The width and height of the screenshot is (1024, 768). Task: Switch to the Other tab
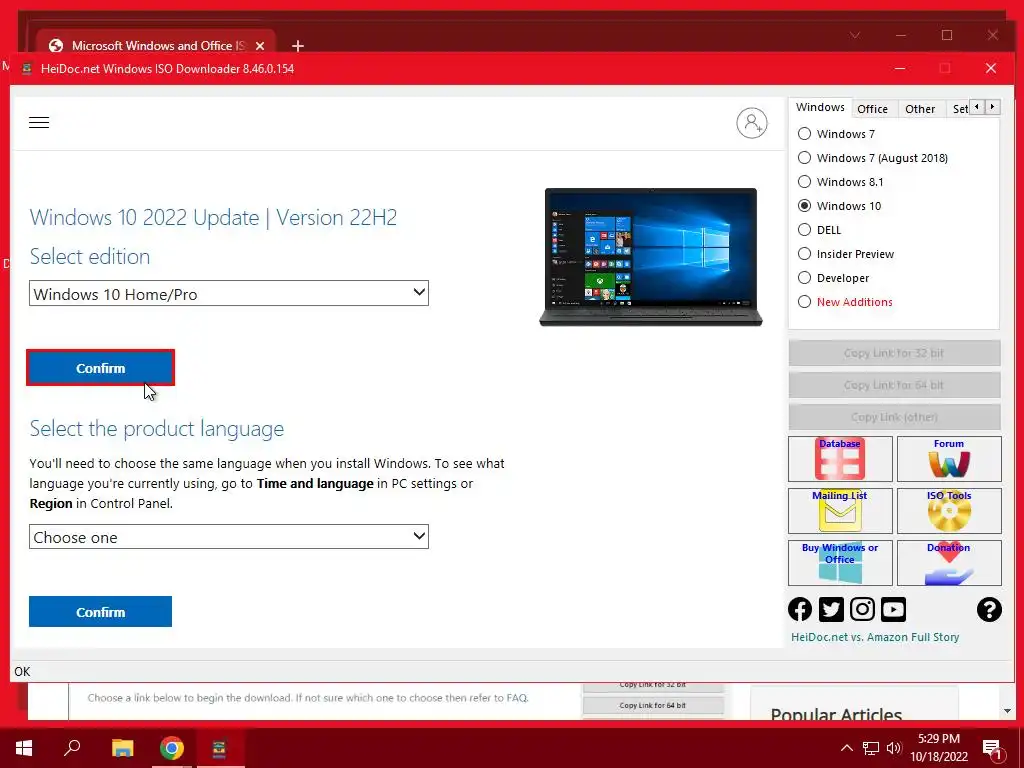click(920, 109)
